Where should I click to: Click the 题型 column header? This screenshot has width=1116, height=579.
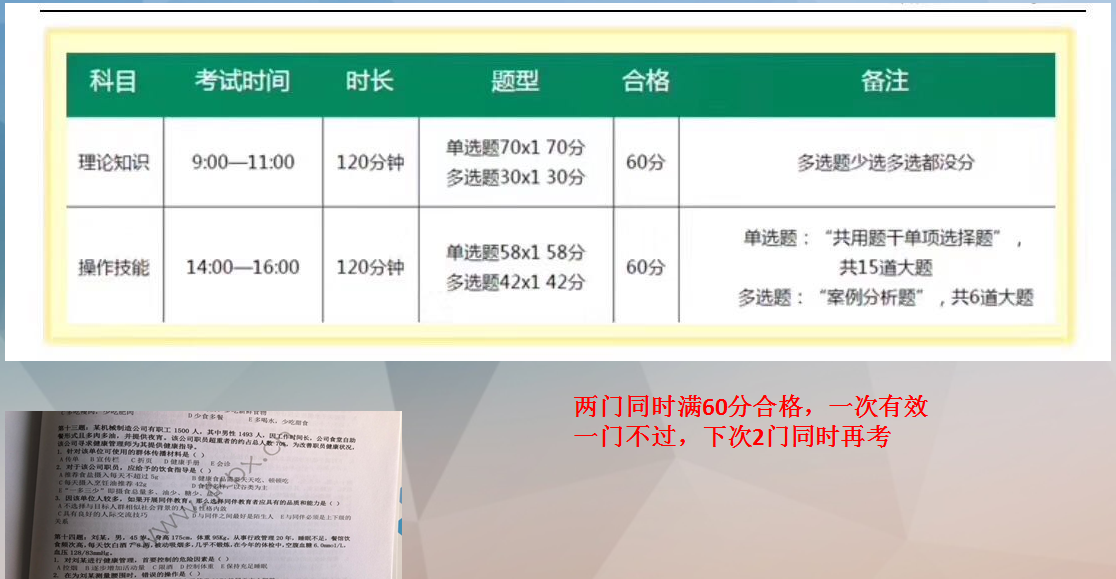click(515, 81)
